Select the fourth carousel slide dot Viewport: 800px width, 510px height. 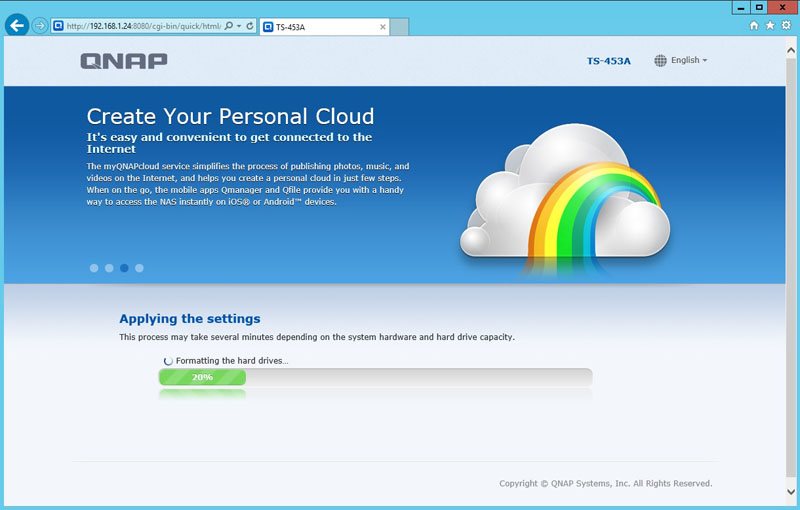[x=139, y=268]
